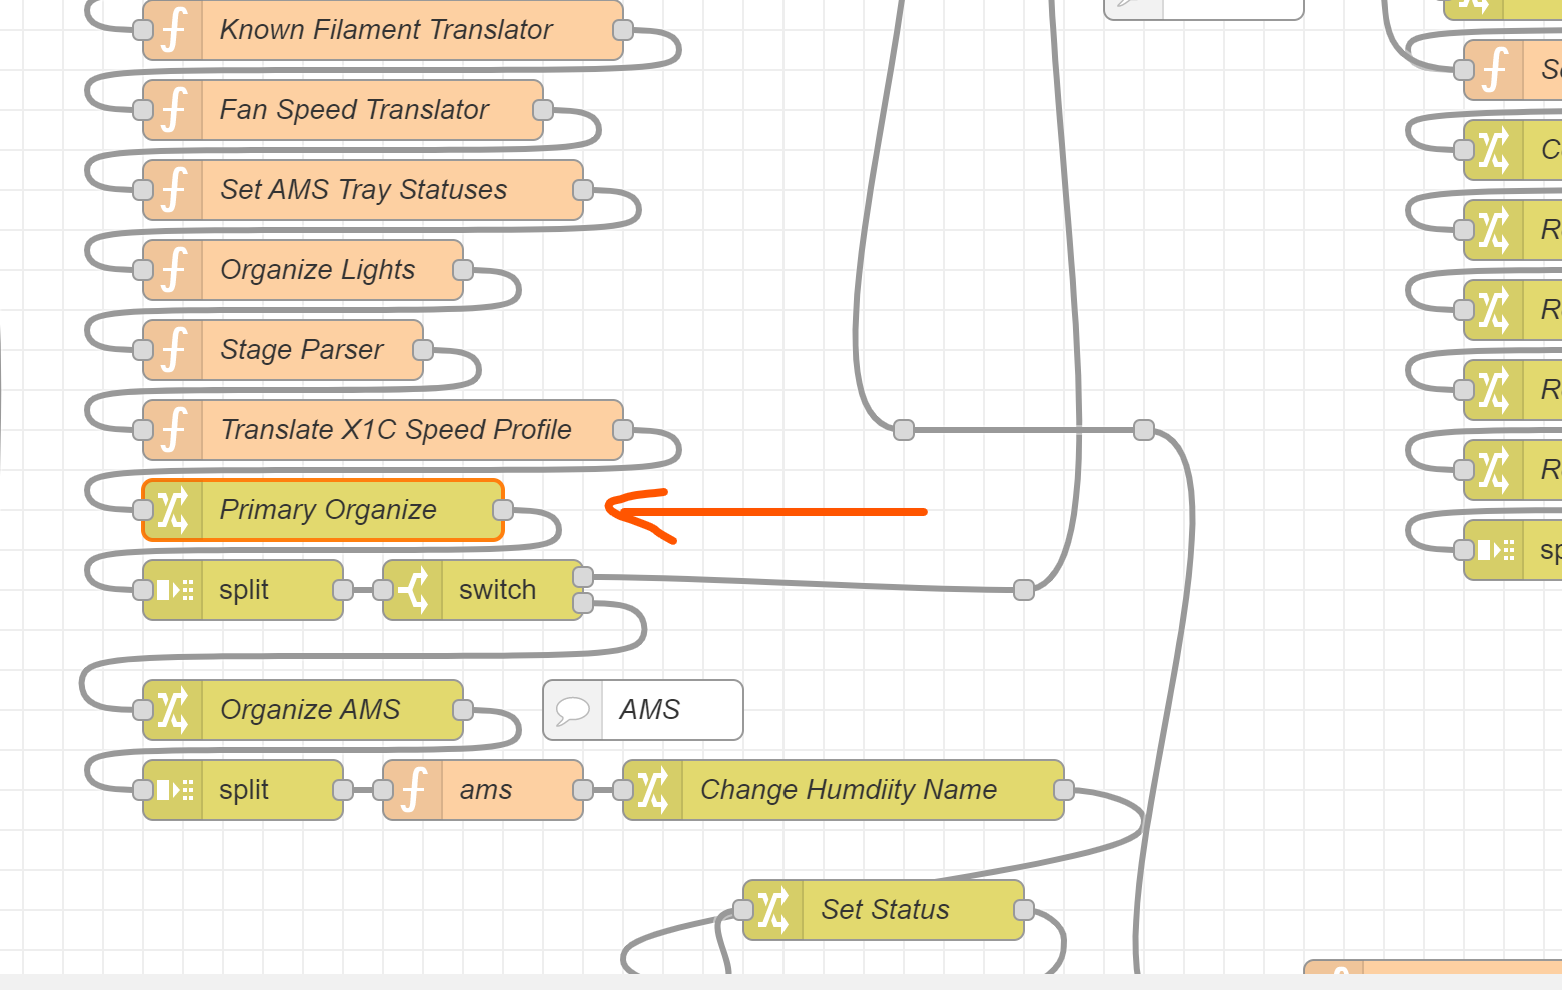This screenshot has height=990, width=1562.
Task: Click the input port of Organize AMS
Action: (143, 710)
